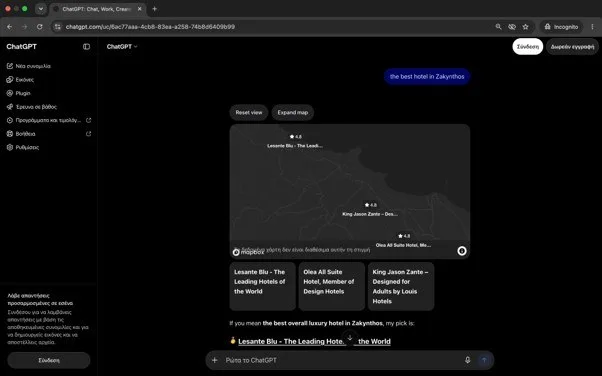Open Lesante Blu hotel card

click(x=263, y=286)
